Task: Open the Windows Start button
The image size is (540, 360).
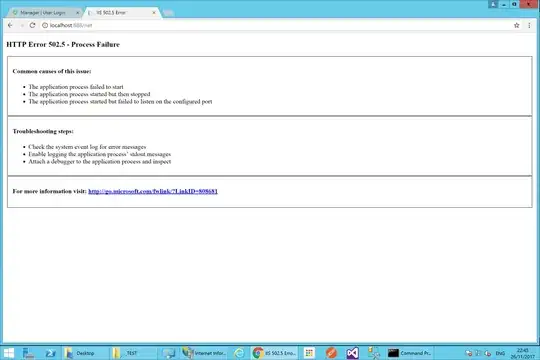Action: click(9, 353)
